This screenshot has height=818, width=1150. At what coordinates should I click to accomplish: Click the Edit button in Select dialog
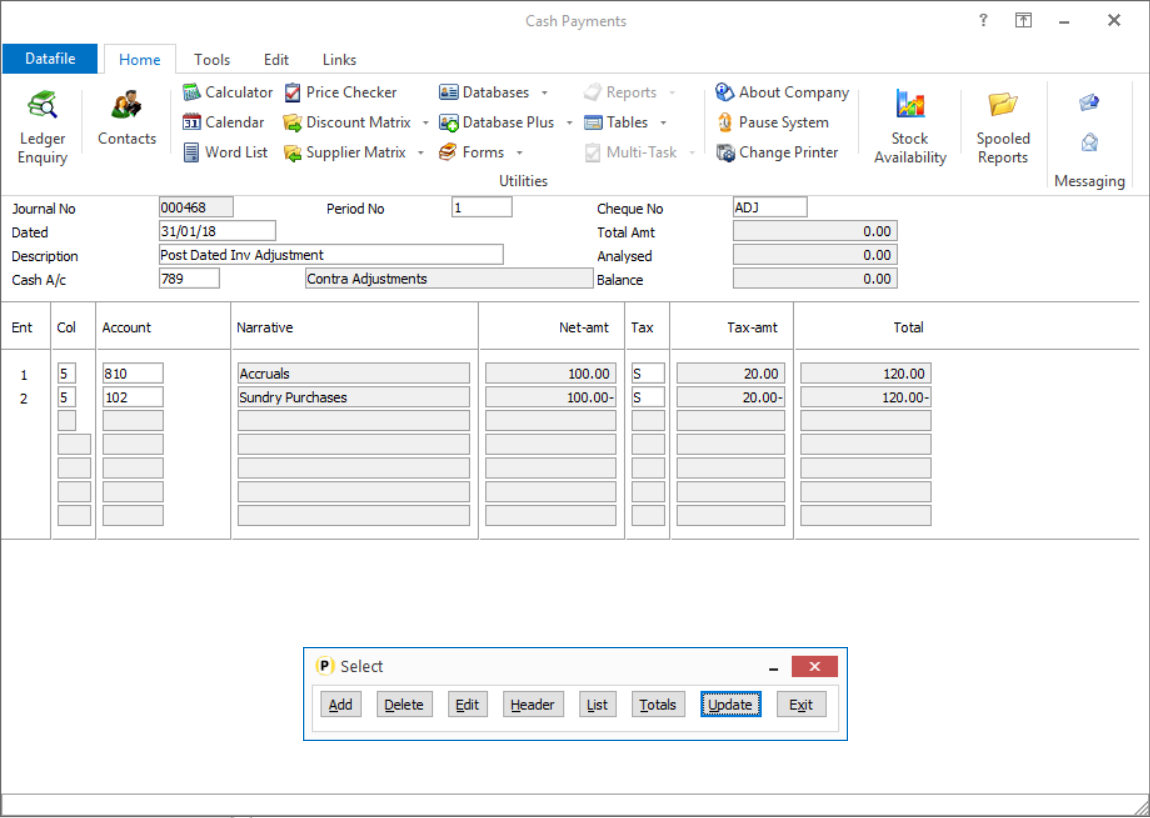[467, 704]
